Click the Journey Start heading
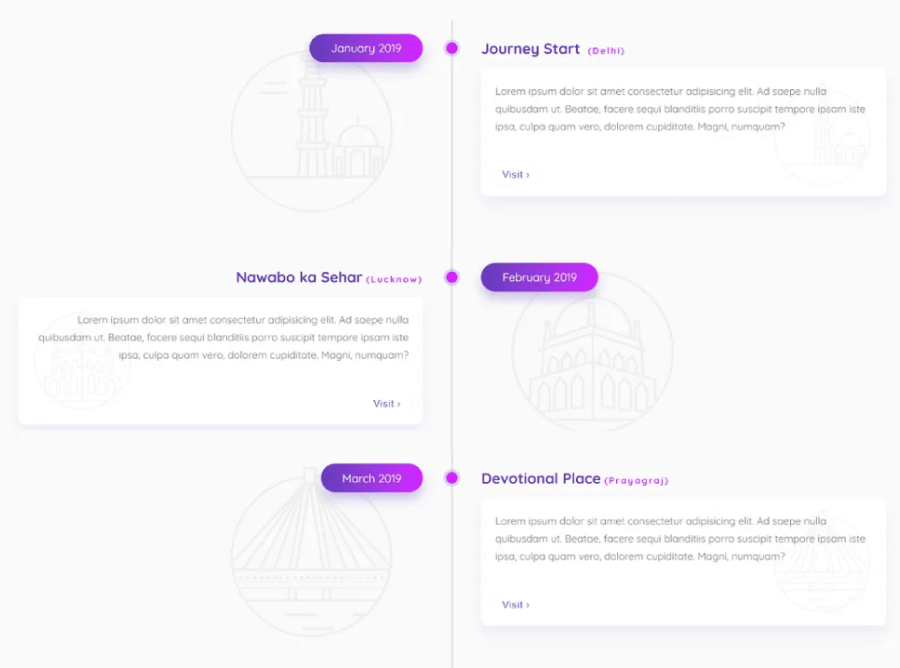 click(531, 49)
